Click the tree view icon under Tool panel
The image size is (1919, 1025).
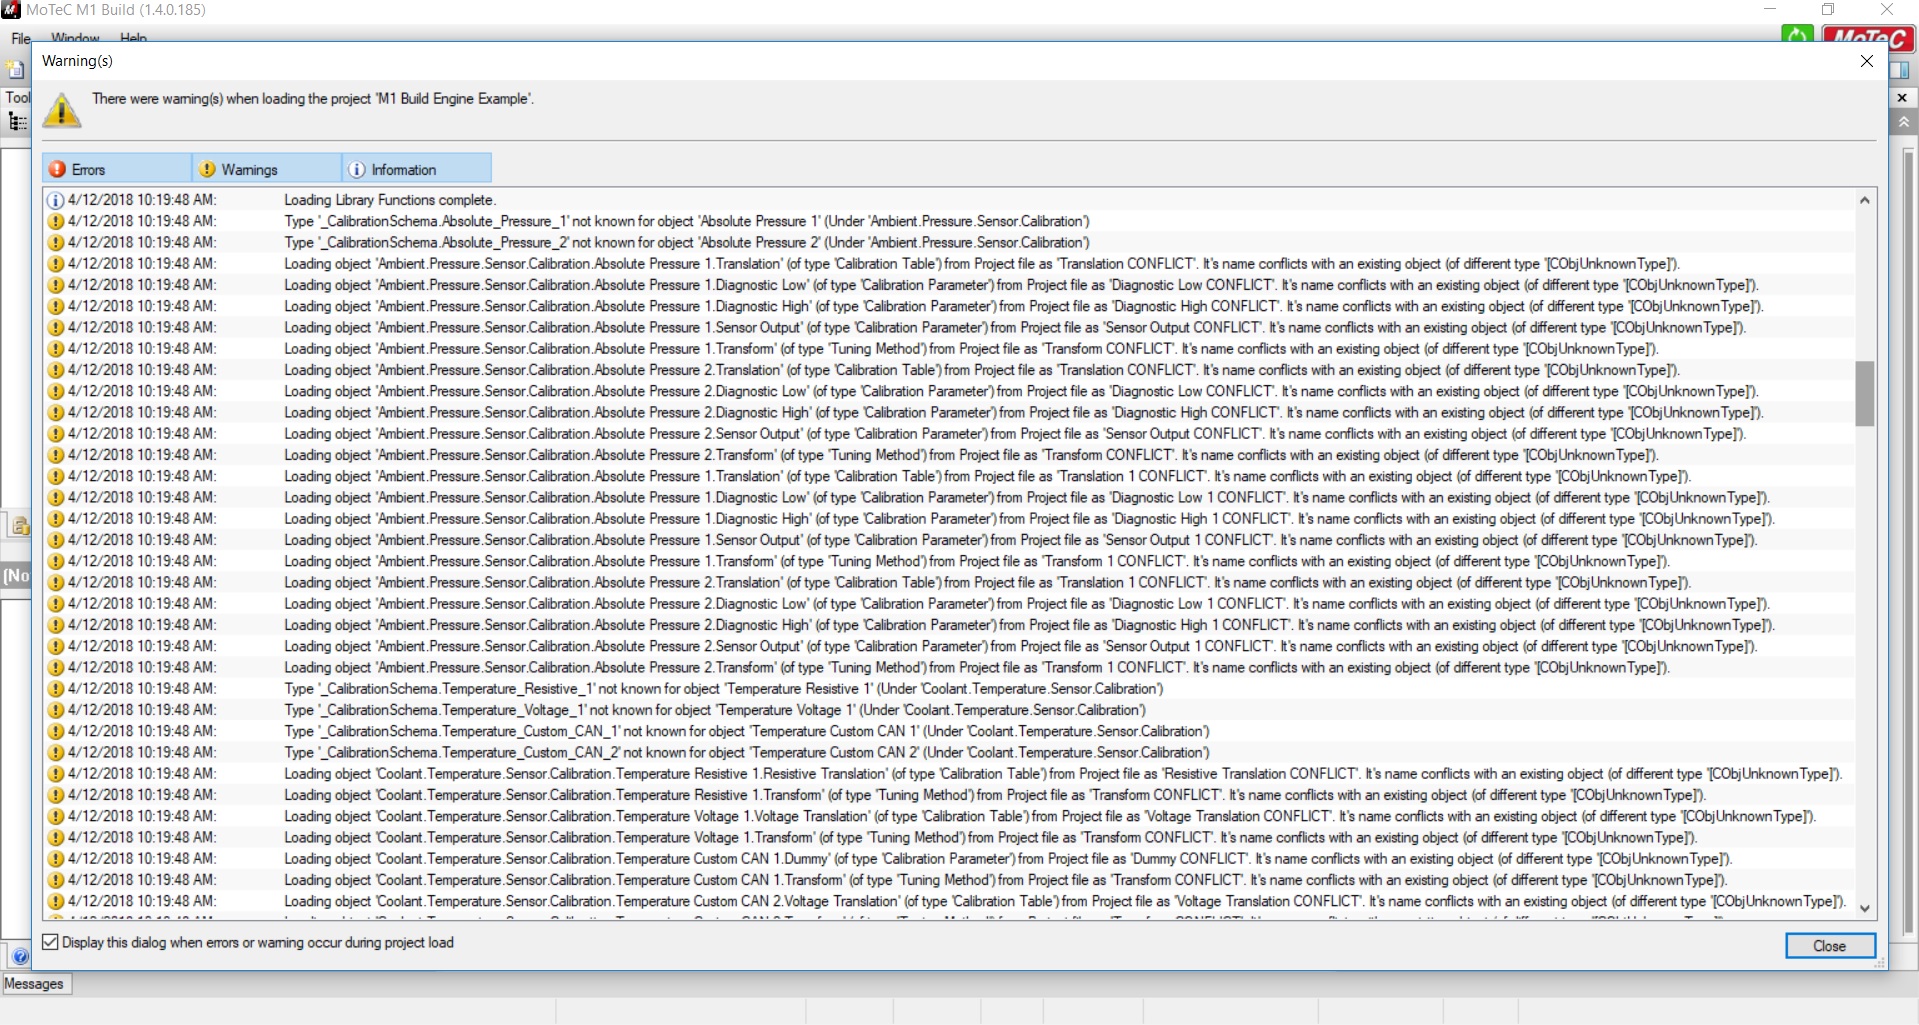[17, 122]
